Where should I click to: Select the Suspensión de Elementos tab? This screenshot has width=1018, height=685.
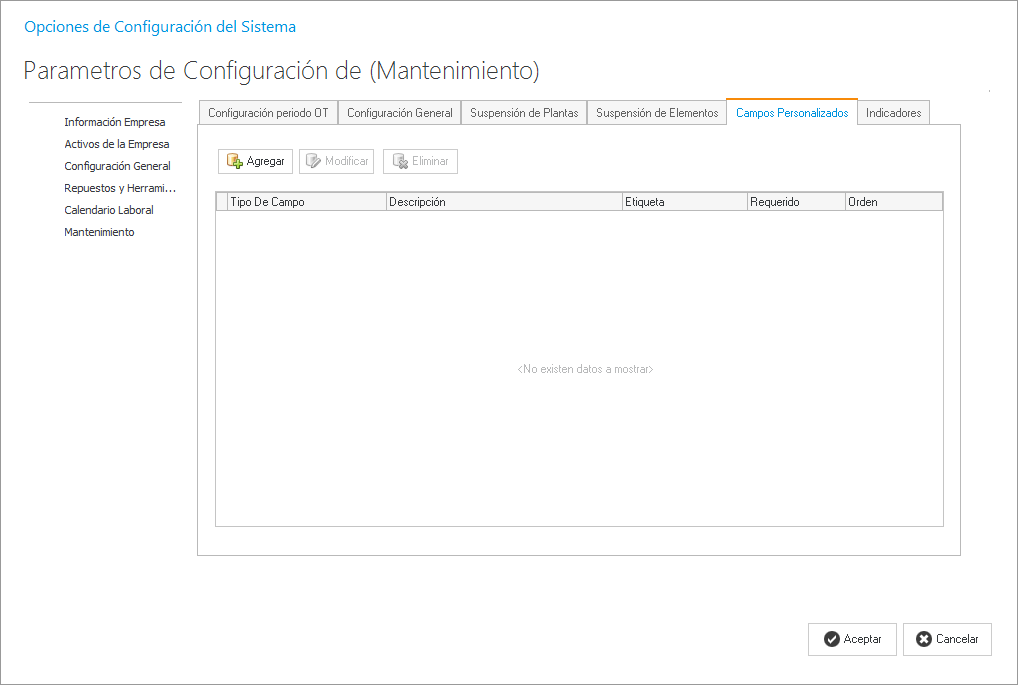coord(657,113)
